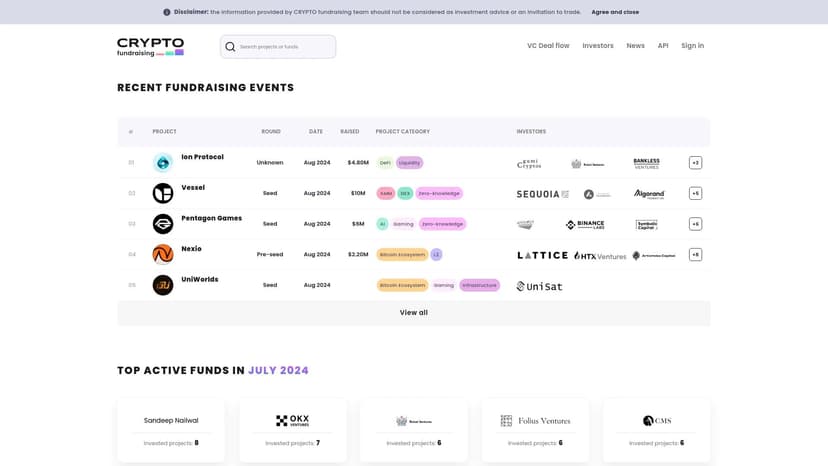Click the Symbolic Capital investor logo
This screenshot has width=828, height=466.
pos(646,225)
